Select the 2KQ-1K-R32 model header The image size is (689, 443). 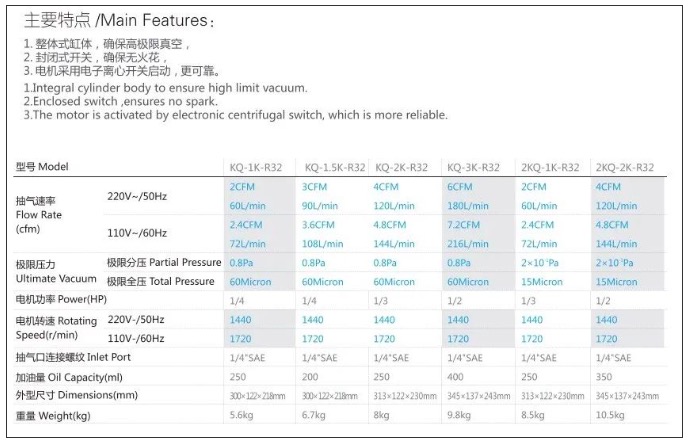tap(550, 167)
